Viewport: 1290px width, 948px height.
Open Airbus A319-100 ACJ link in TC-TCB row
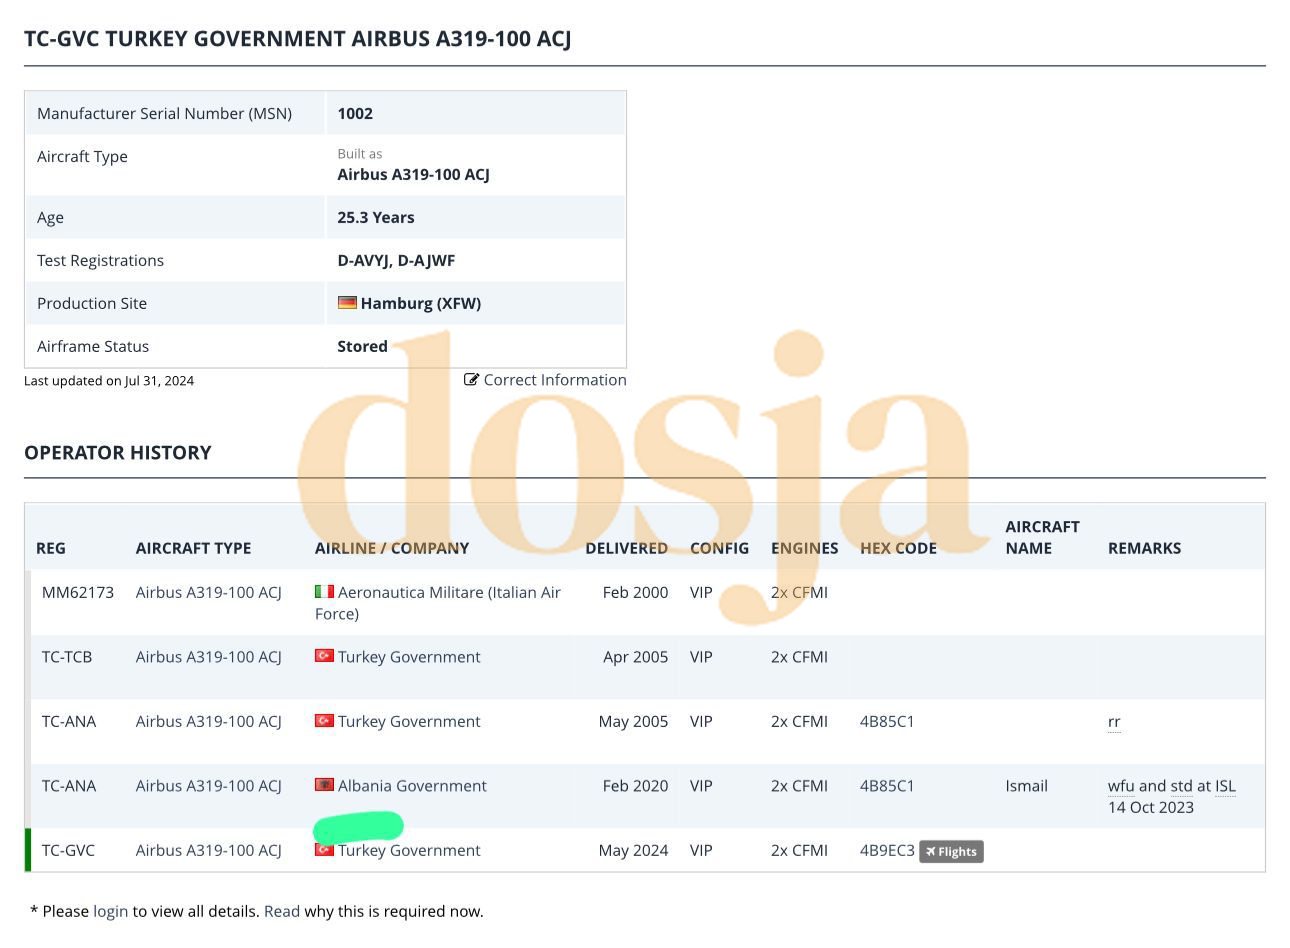pos(209,657)
